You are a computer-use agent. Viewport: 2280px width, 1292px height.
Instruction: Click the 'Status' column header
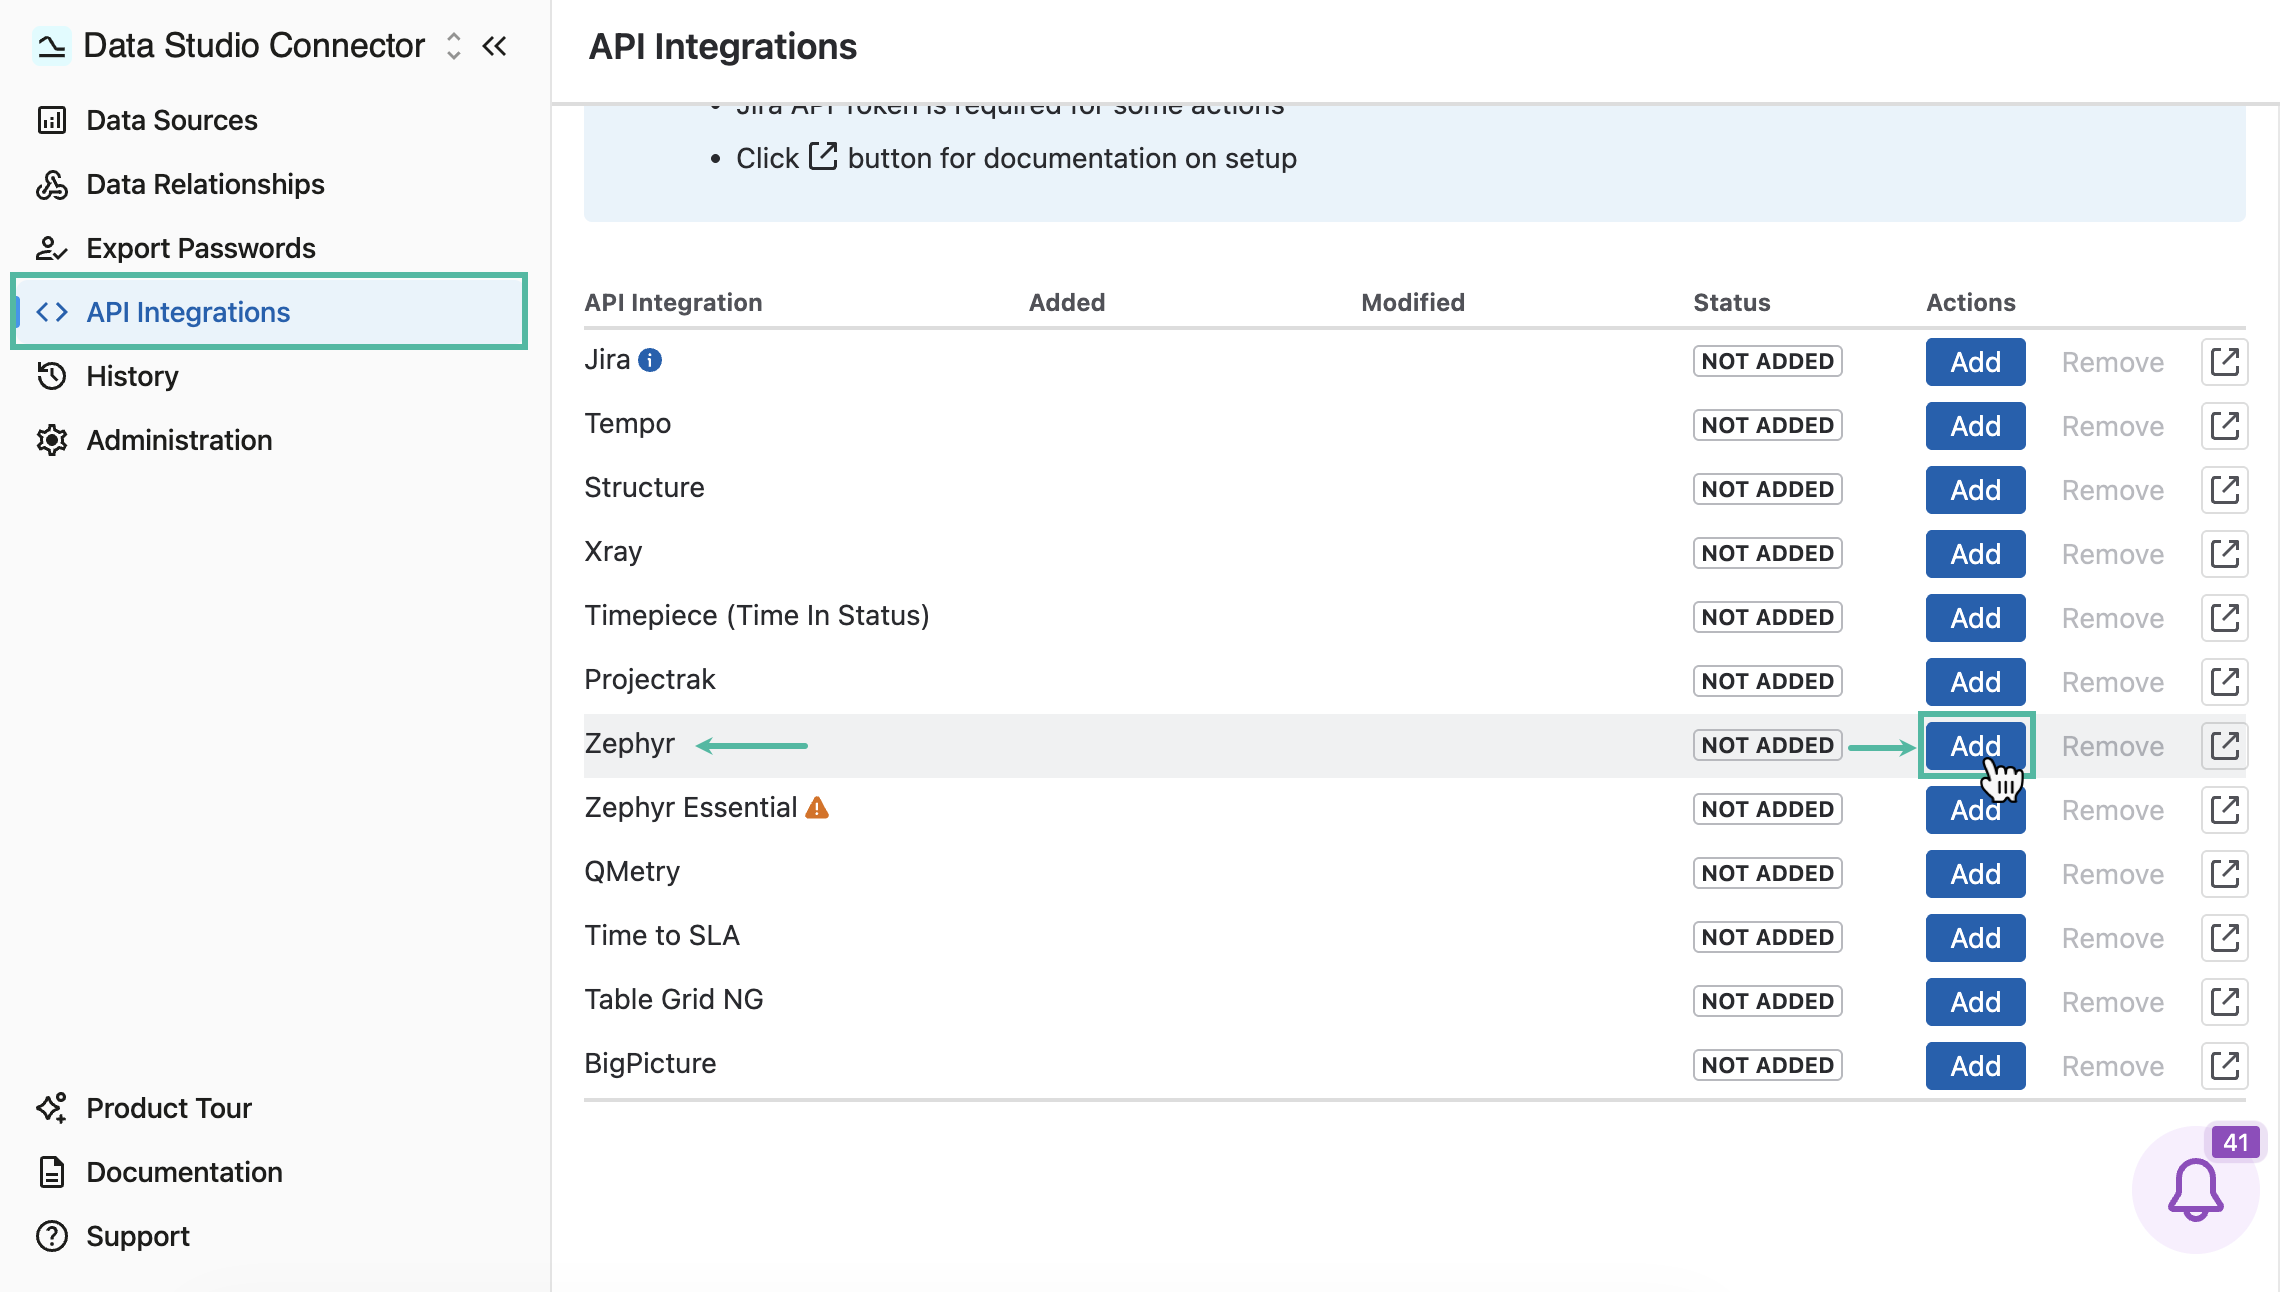1732,302
